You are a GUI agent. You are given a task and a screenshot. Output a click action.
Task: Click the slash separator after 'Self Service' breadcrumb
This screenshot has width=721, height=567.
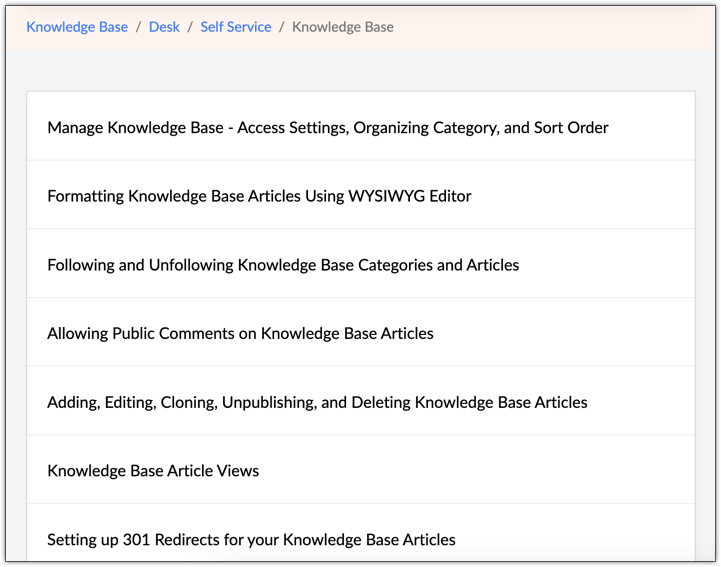281,27
